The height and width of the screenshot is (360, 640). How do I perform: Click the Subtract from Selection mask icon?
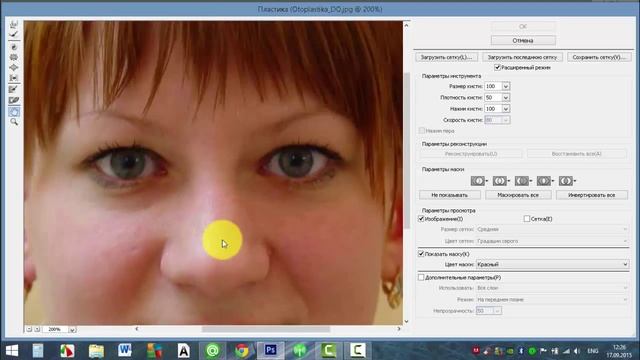click(x=522, y=181)
